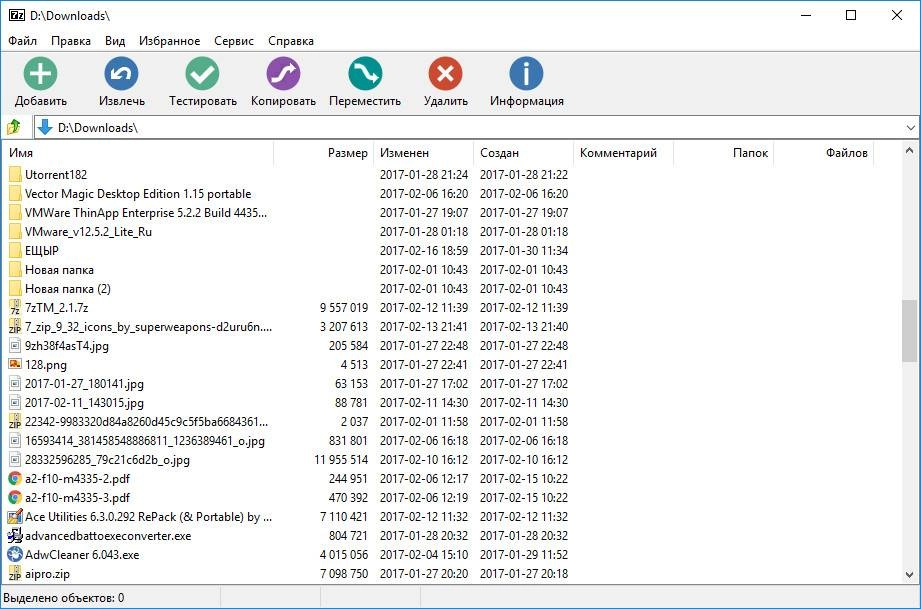
Task: Open the Избранное menu
Action: point(169,41)
